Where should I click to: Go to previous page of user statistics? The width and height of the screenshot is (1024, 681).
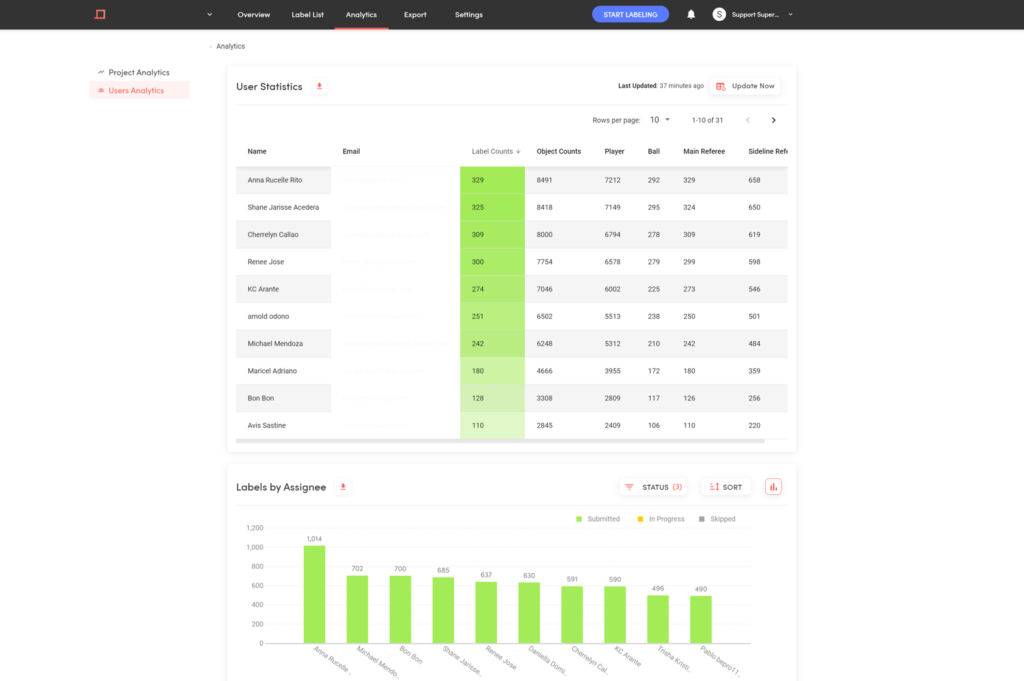point(748,120)
